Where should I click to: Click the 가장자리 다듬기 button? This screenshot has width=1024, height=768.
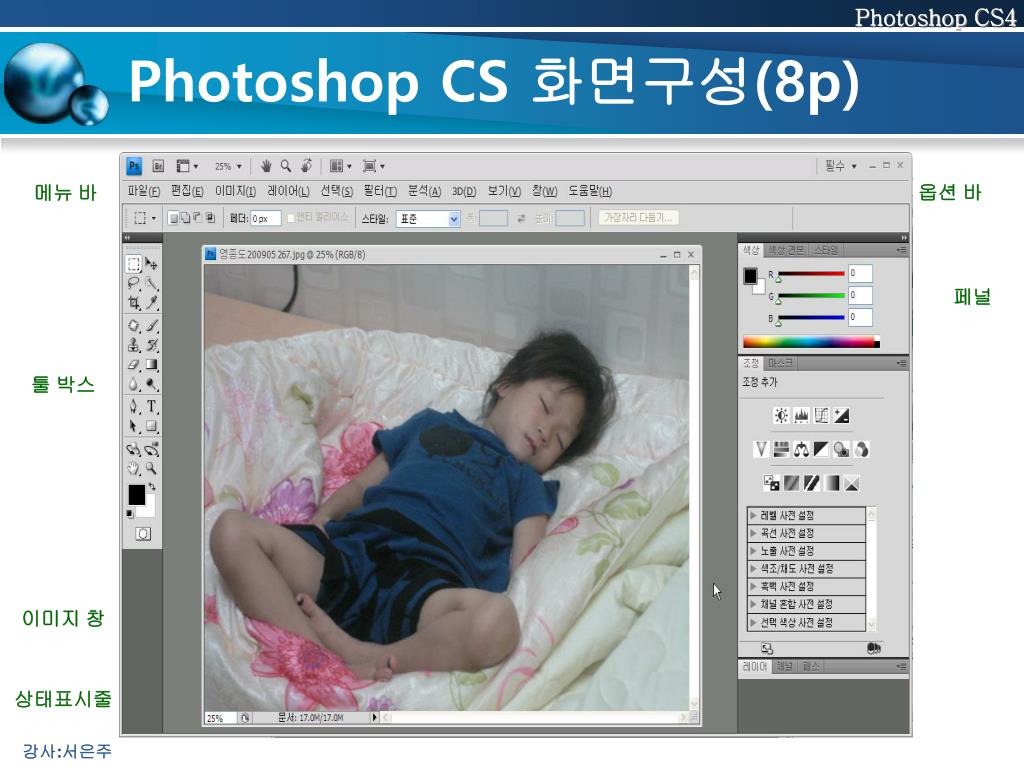tap(639, 217)
